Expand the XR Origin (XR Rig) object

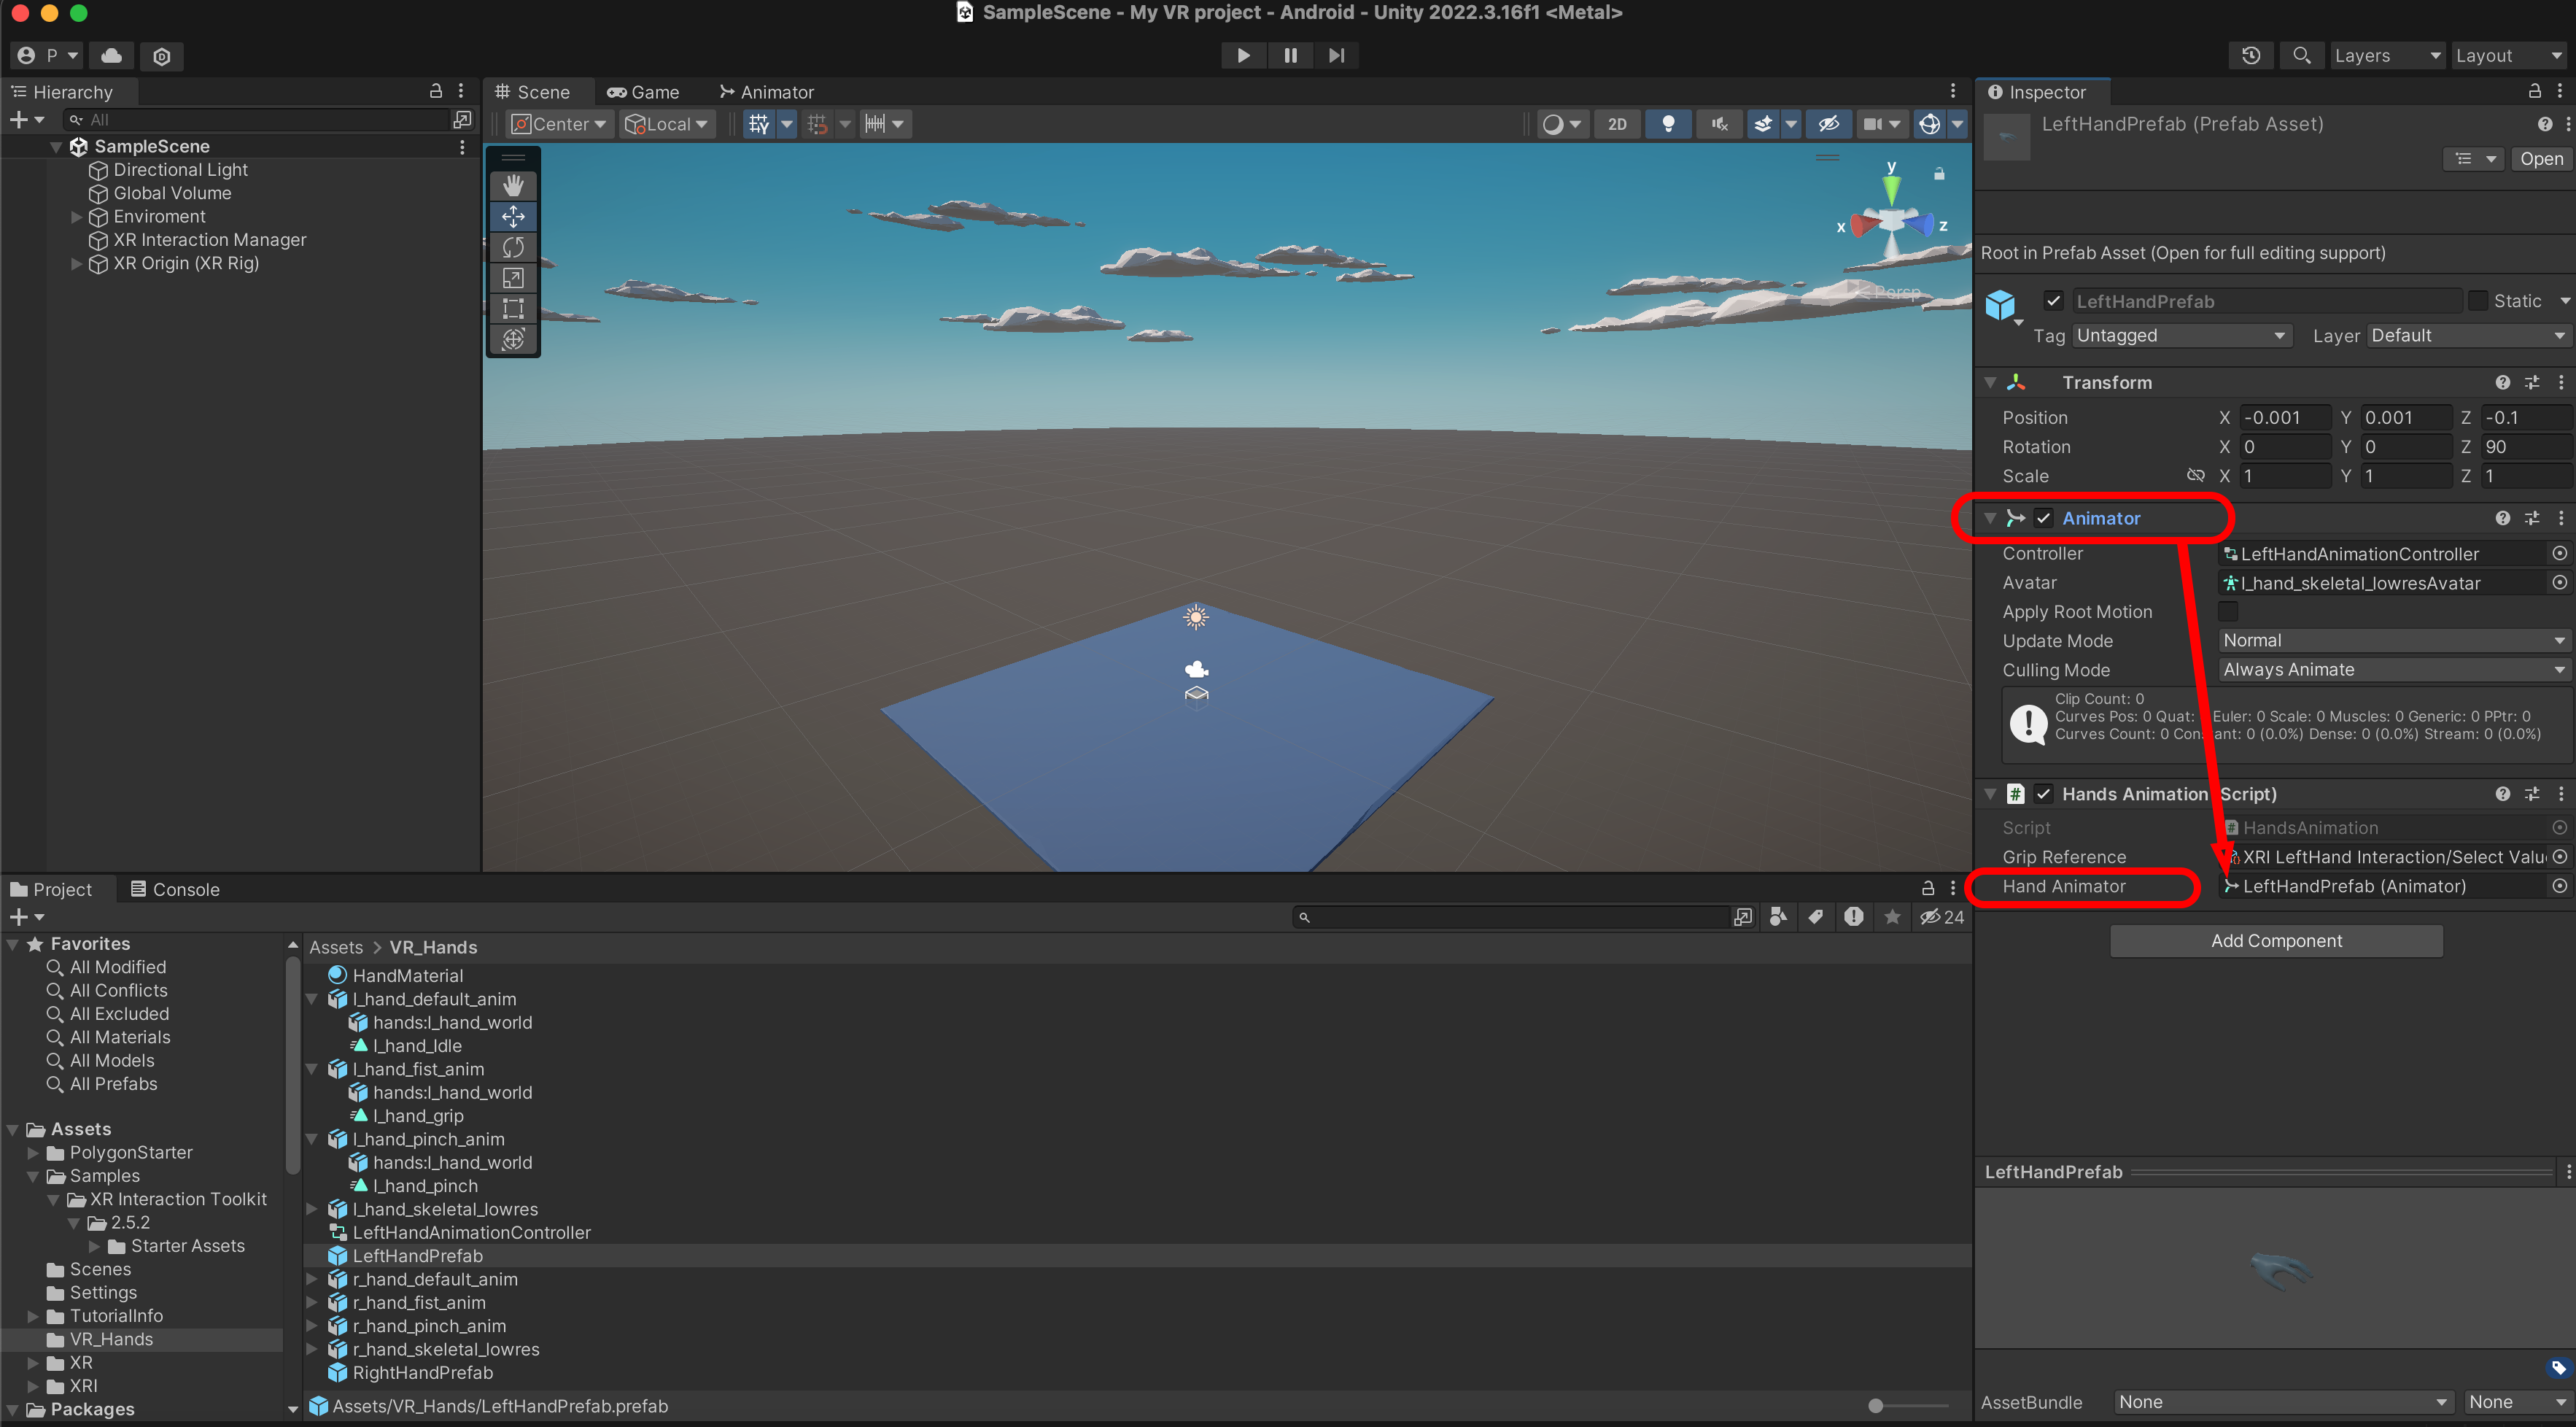[77, 264]
